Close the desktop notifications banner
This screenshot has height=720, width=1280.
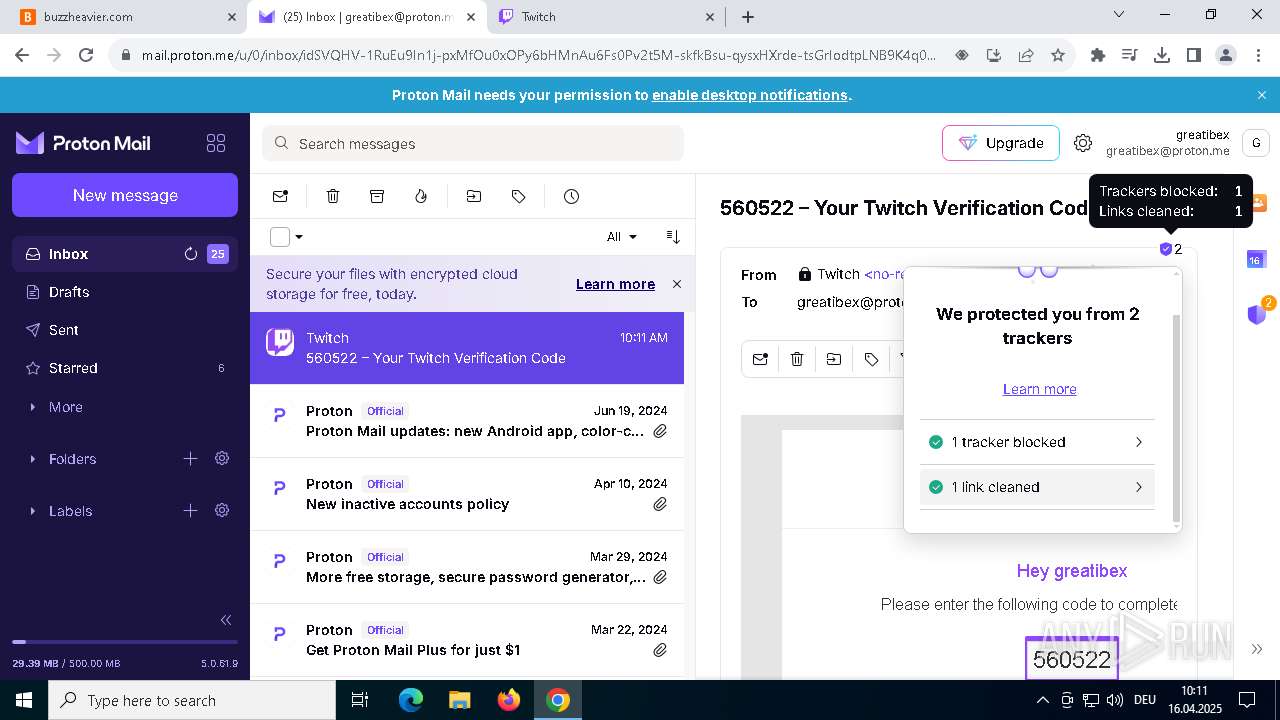[x=1262, y=95]
